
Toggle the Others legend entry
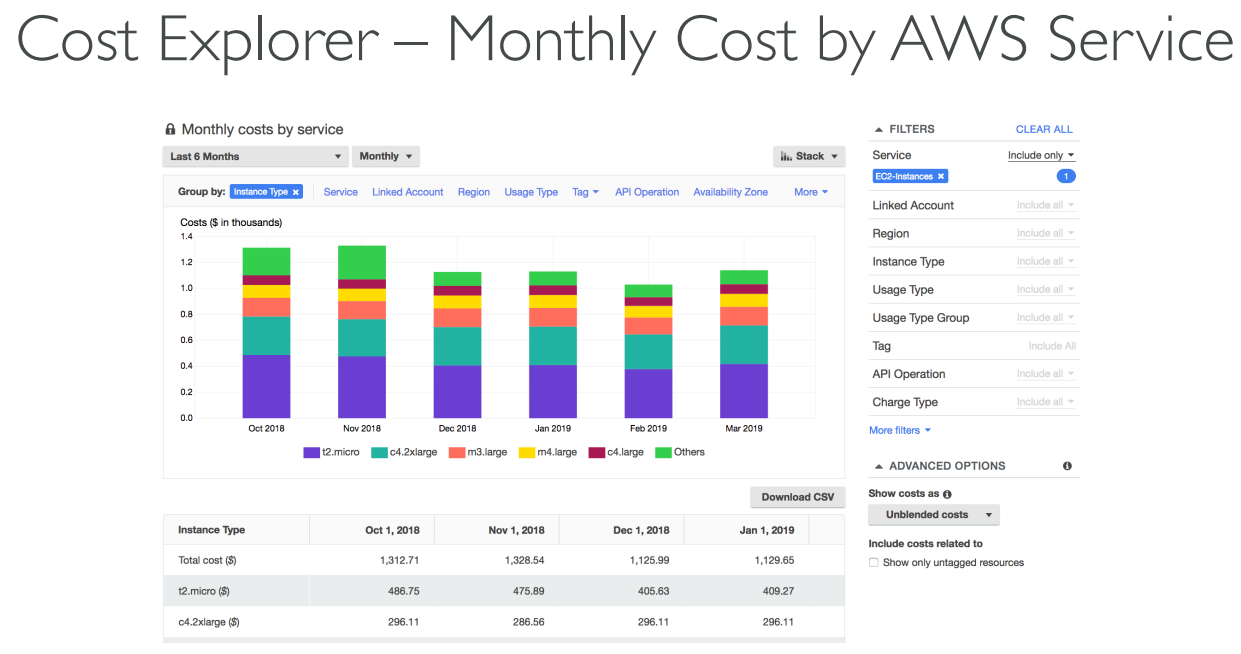coord(680,452)
